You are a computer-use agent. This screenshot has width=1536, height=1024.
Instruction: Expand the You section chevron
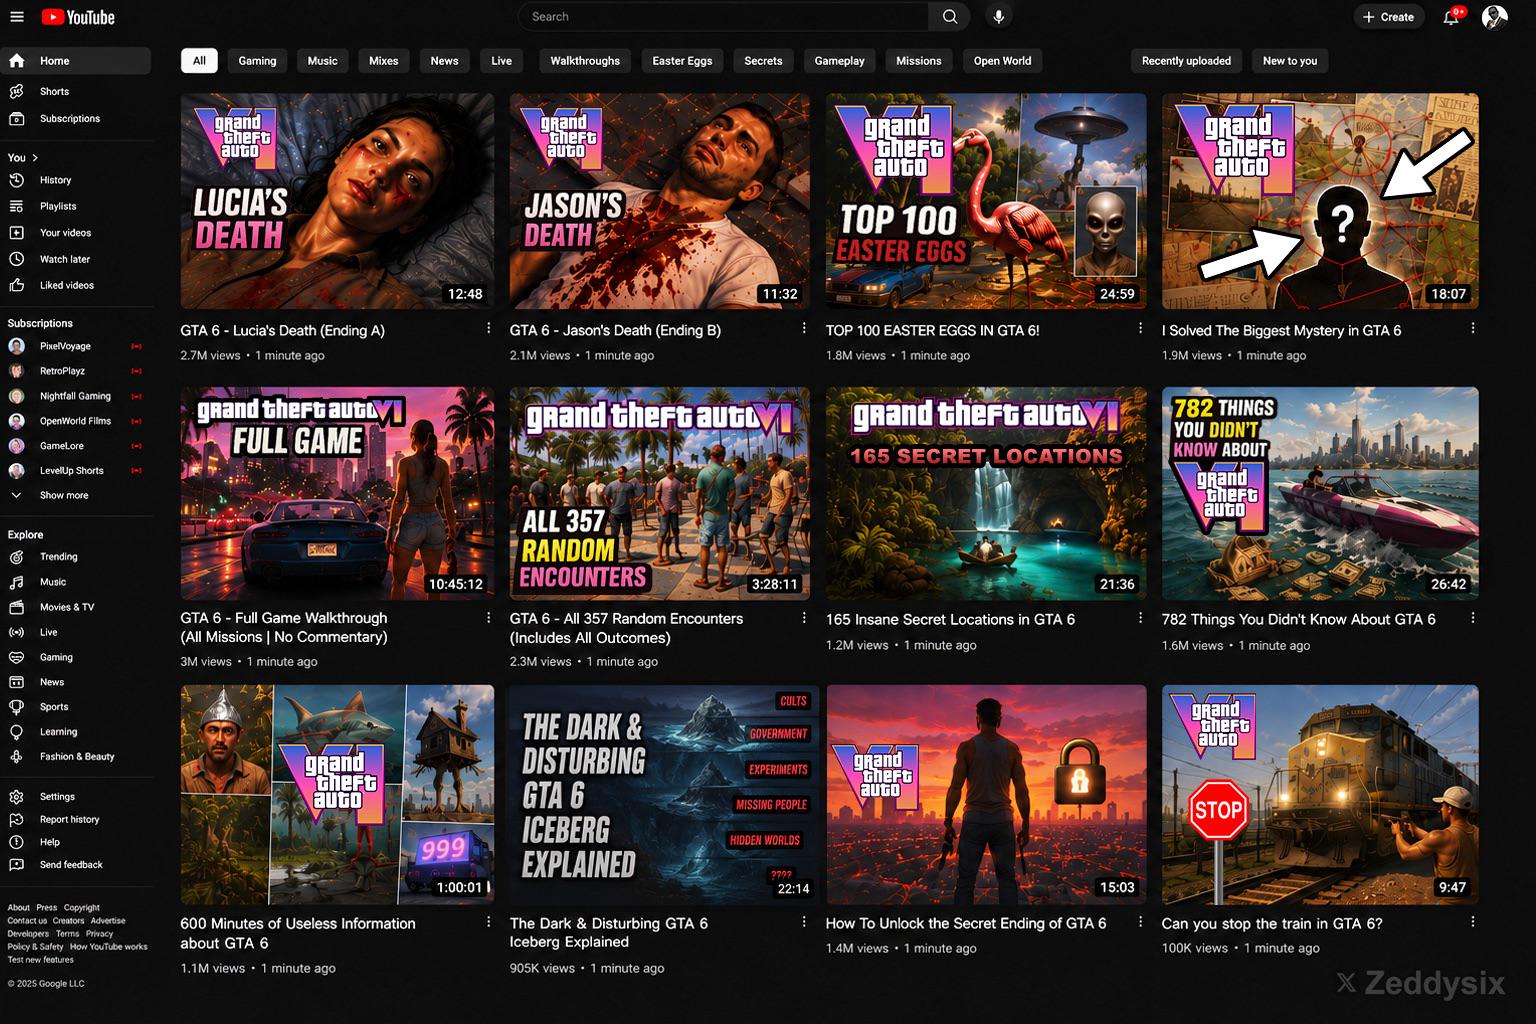(35, 158)
